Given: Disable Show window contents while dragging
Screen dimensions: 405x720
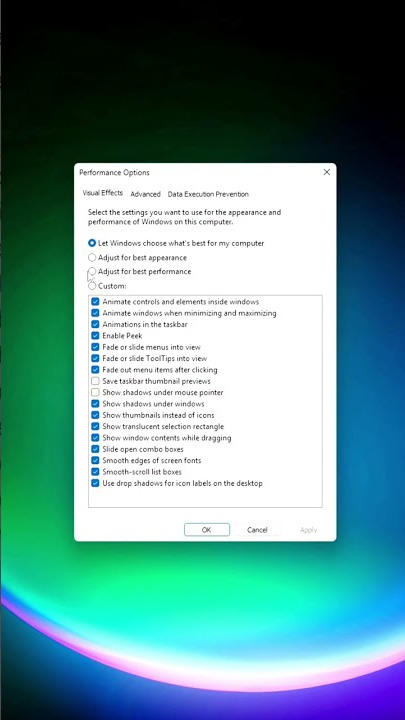Looking at the screenshot, I should pos(95,438).
